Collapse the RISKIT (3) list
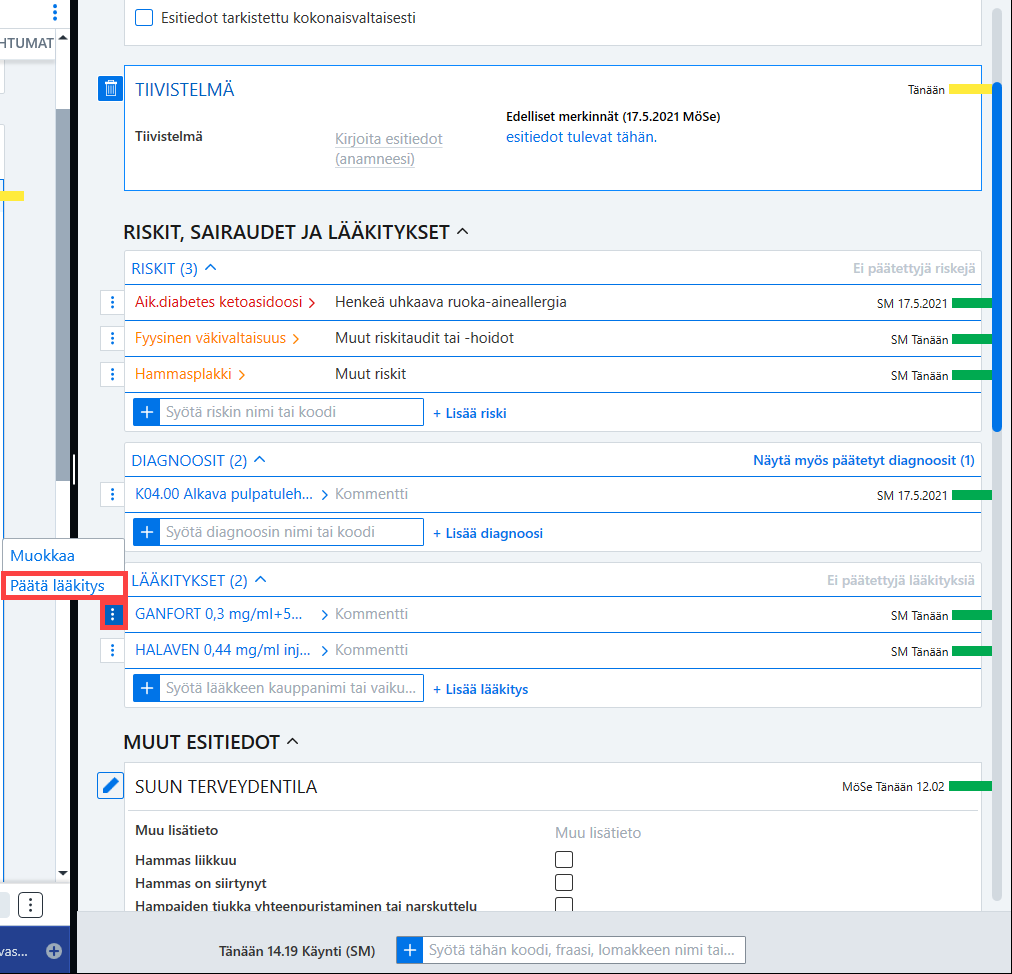Screen dimensions: 1012x974 [x=210, y=268]
